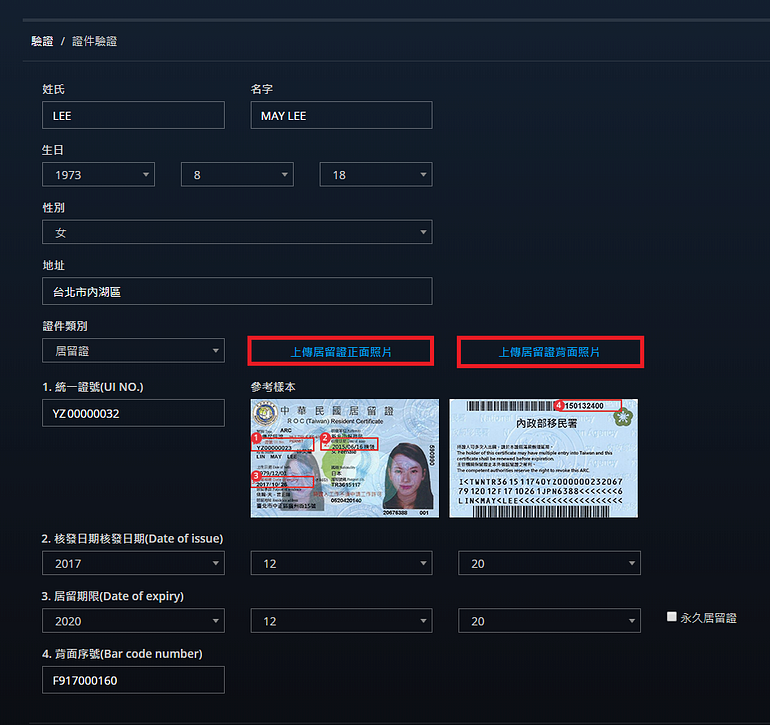
Task: Click 上傳居留證背面照片 upload button
Action: (x=550, y=352)
